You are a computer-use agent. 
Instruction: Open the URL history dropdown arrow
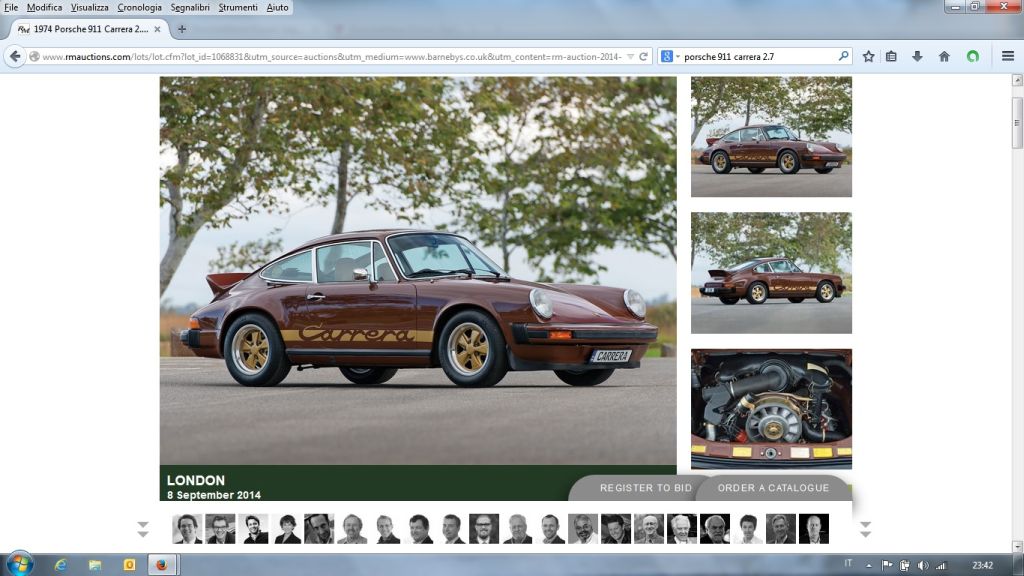[630, 57]
